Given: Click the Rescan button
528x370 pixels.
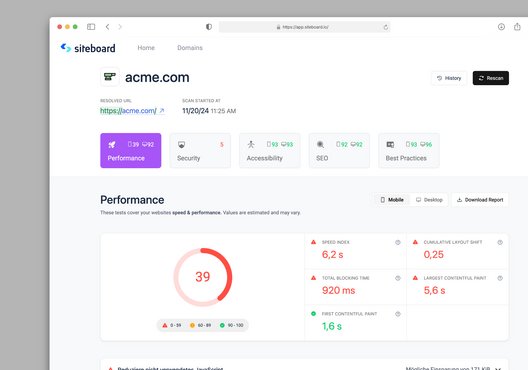Looking at the screenshot, I should (491, 78).
